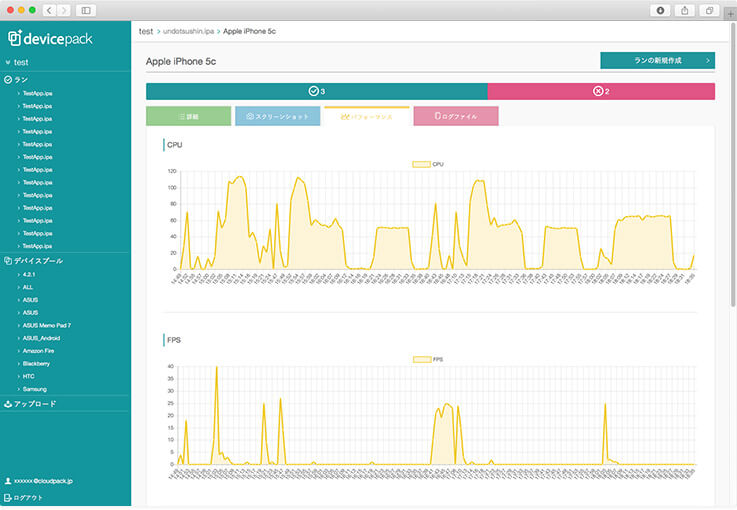Collapse the test project in sidebar

coord(8,62)
